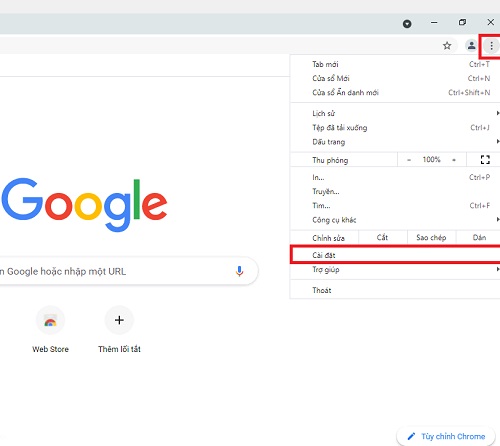Click 'Thêm lối tắt' label
Image resolution: width=500 pixels, height=446 pixels.
tap(119, 349)
